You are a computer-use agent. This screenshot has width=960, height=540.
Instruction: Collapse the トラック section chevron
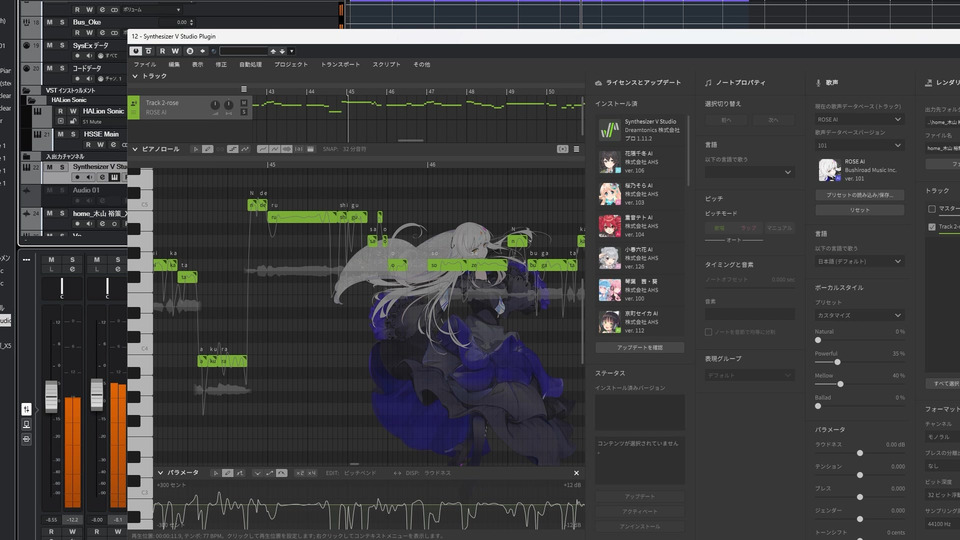coord(135,77)
